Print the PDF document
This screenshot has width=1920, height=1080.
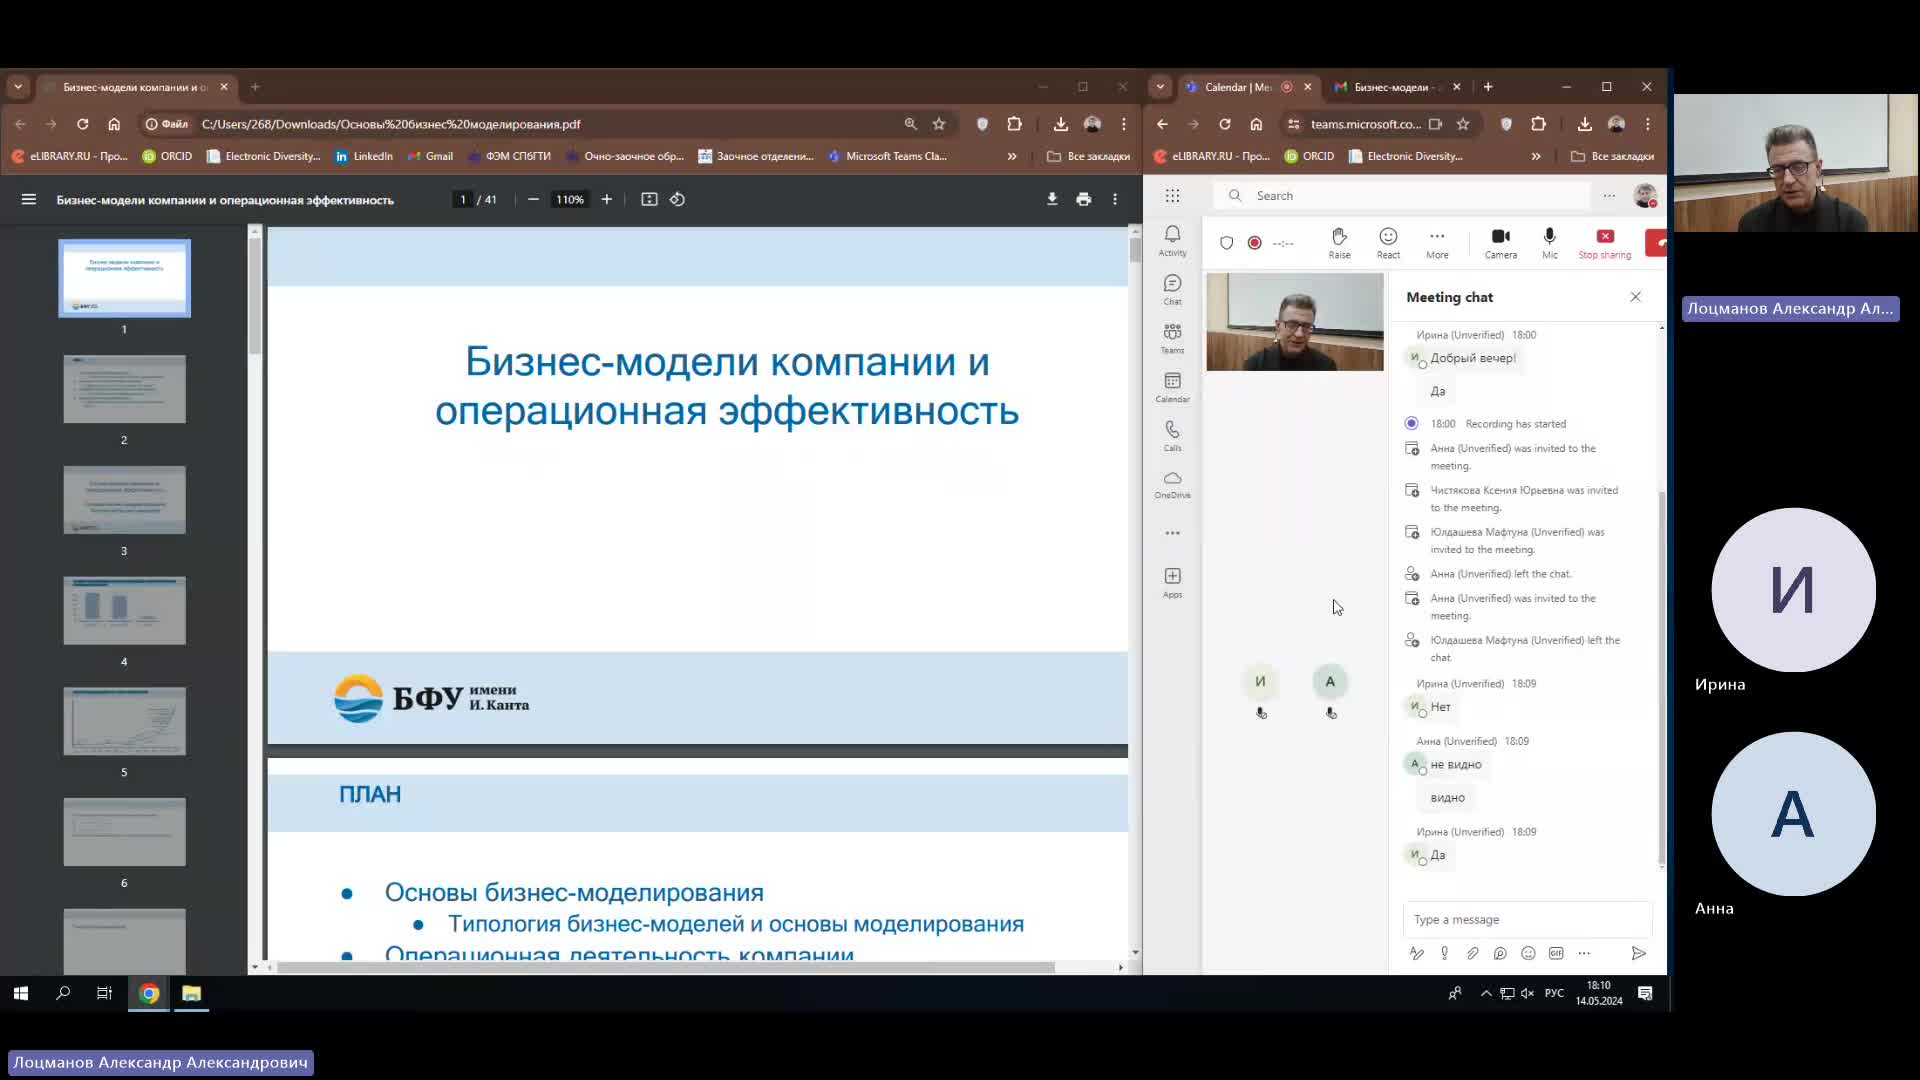click(x=1083, y=199)
